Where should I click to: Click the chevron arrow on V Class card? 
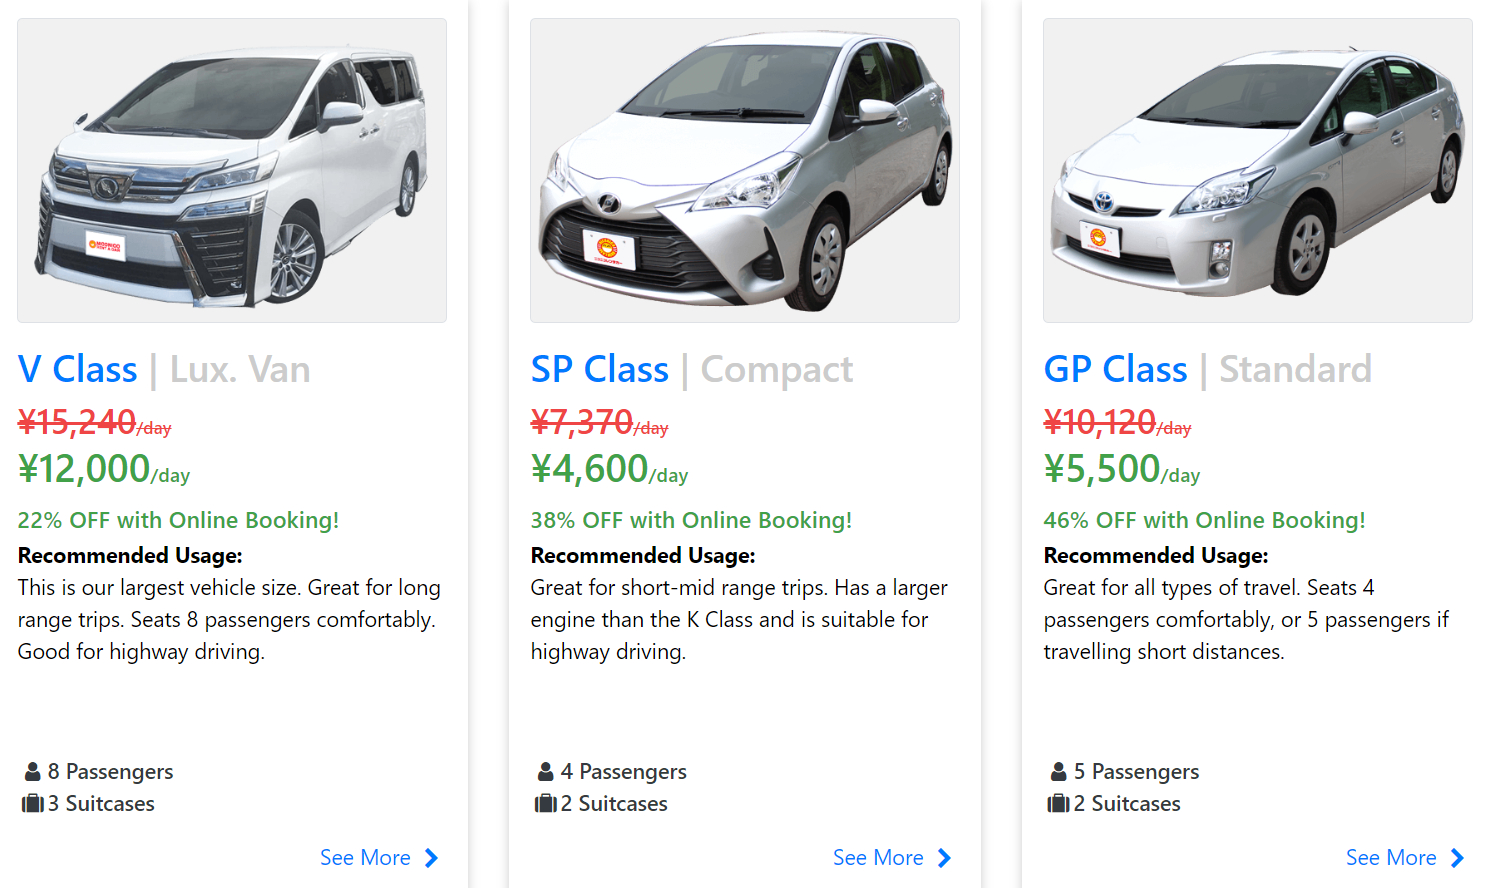point(432,858)
